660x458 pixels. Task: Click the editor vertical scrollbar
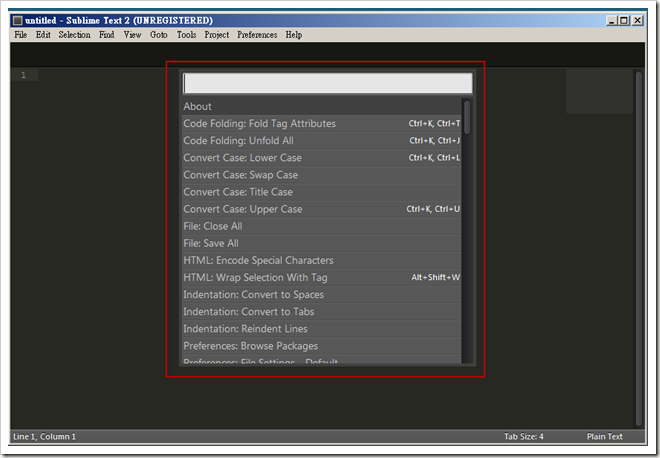639,248
